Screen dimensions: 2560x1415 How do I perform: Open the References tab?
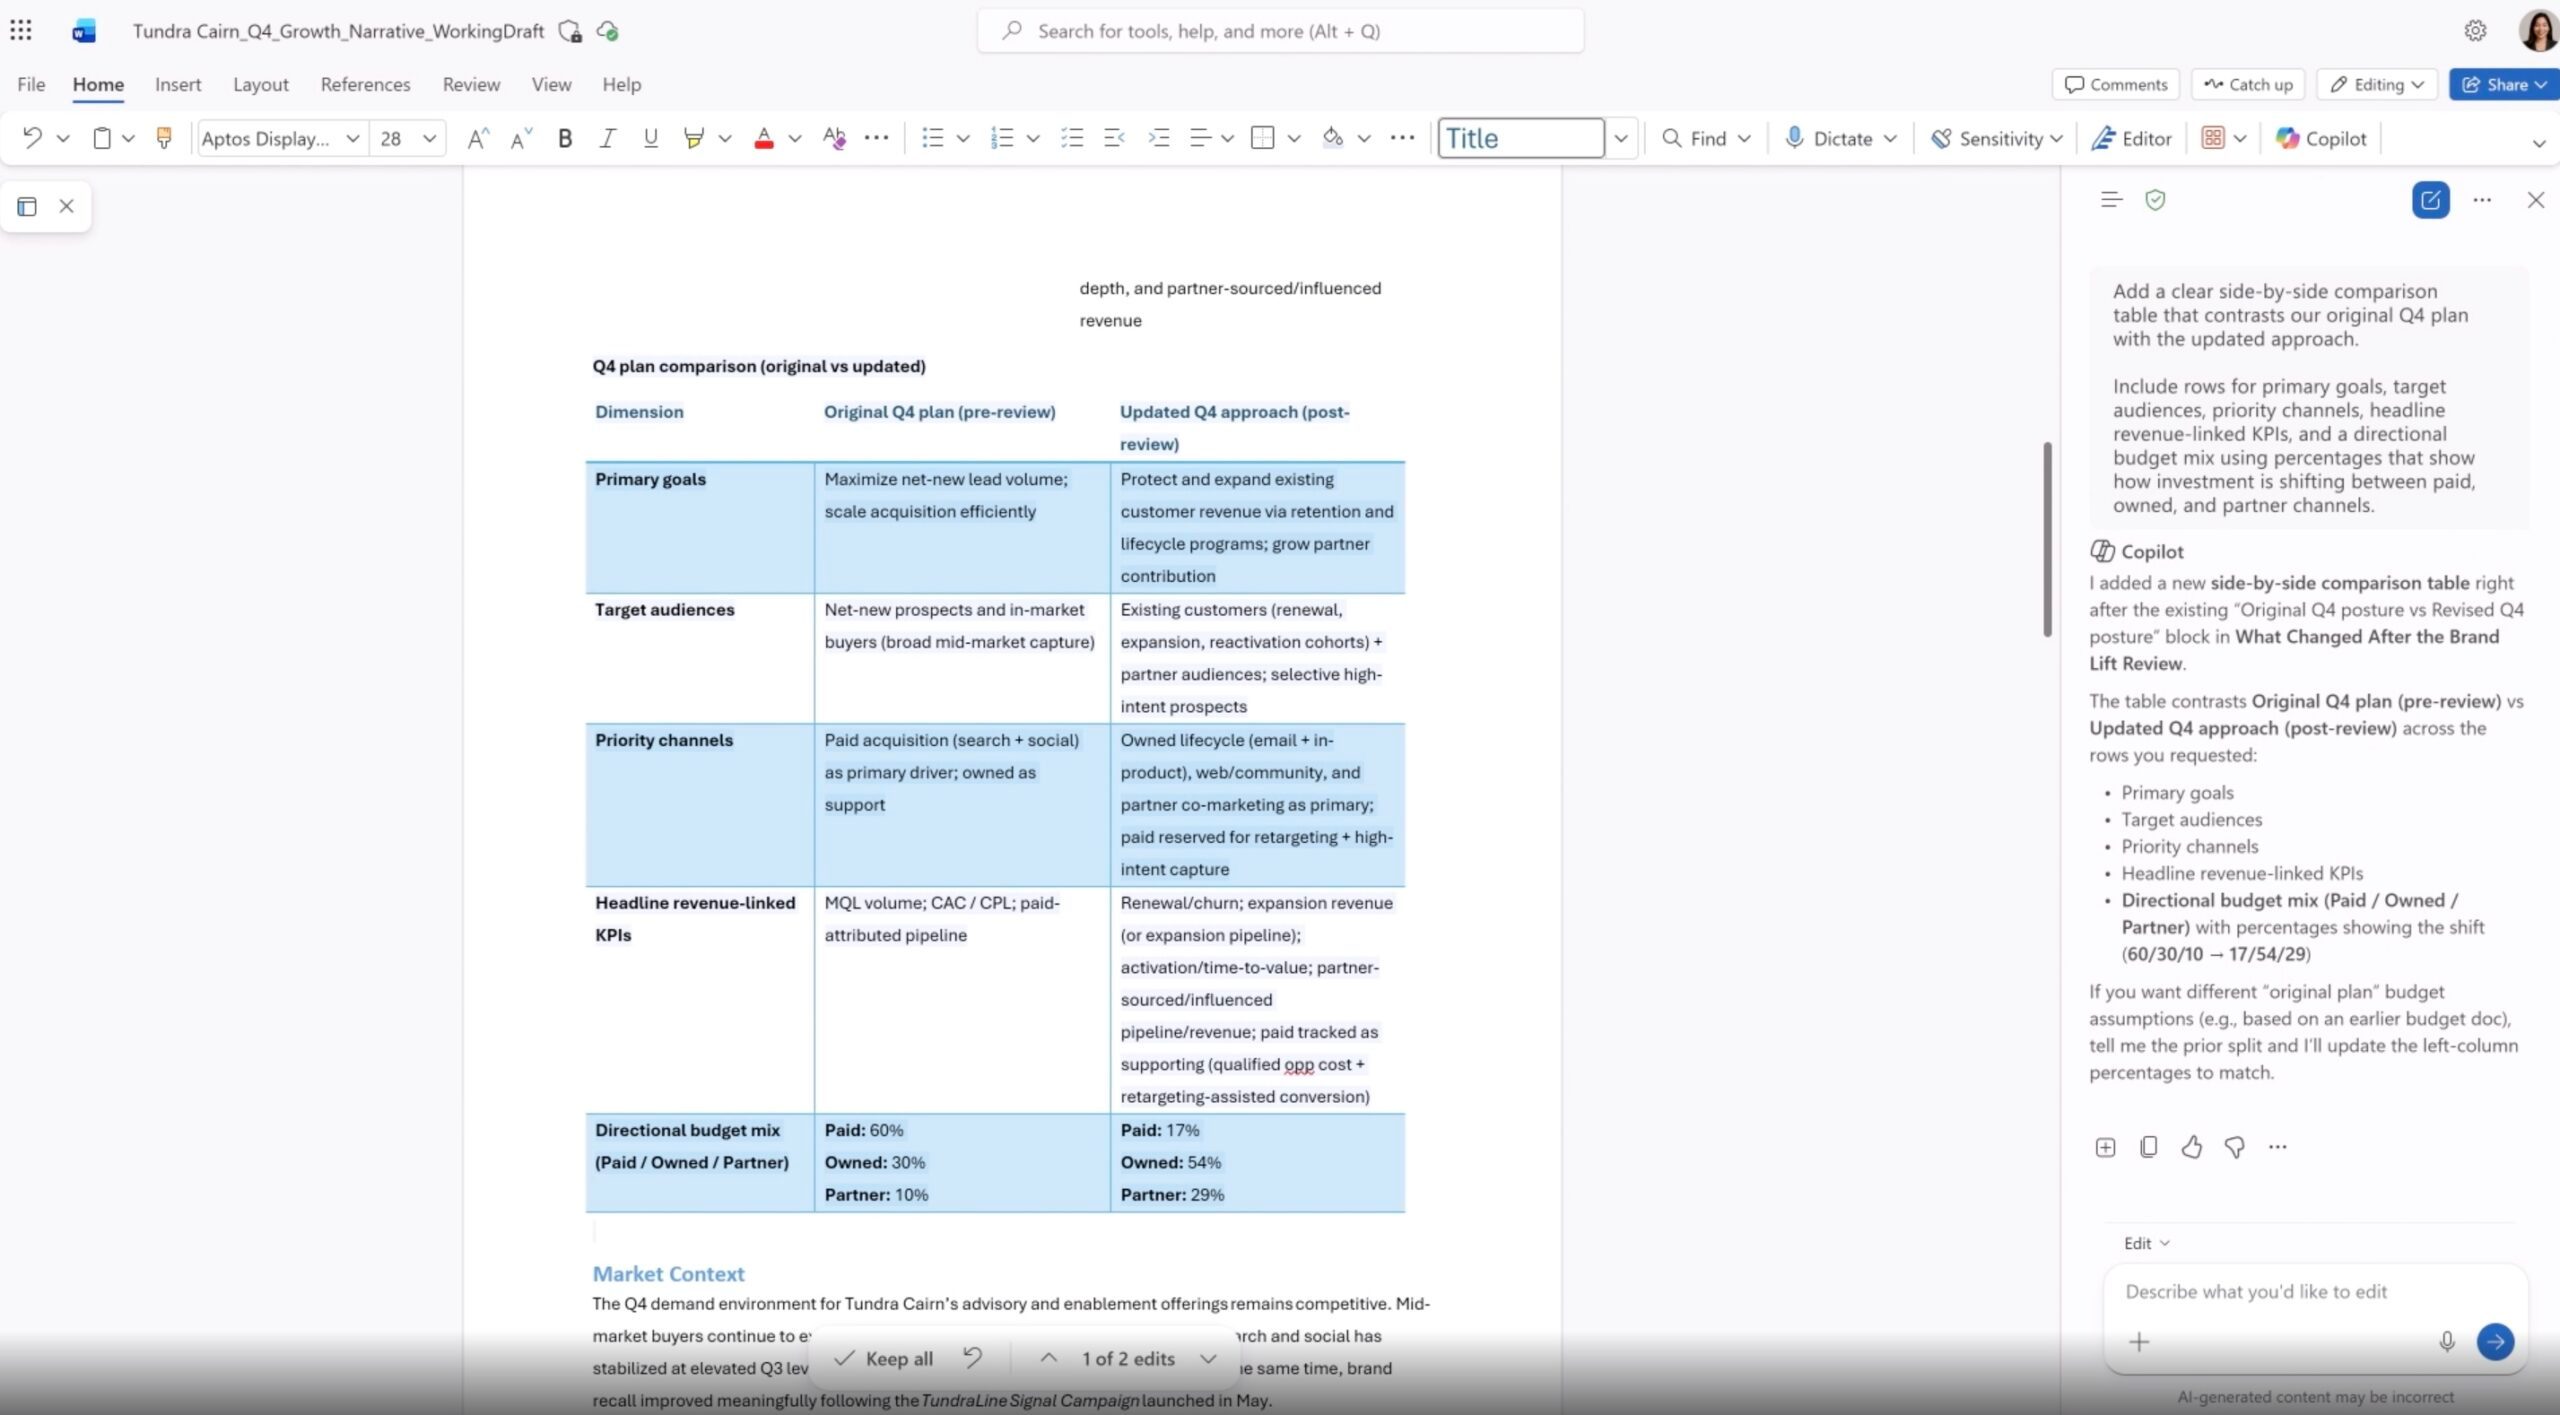(x=365, y=84)
